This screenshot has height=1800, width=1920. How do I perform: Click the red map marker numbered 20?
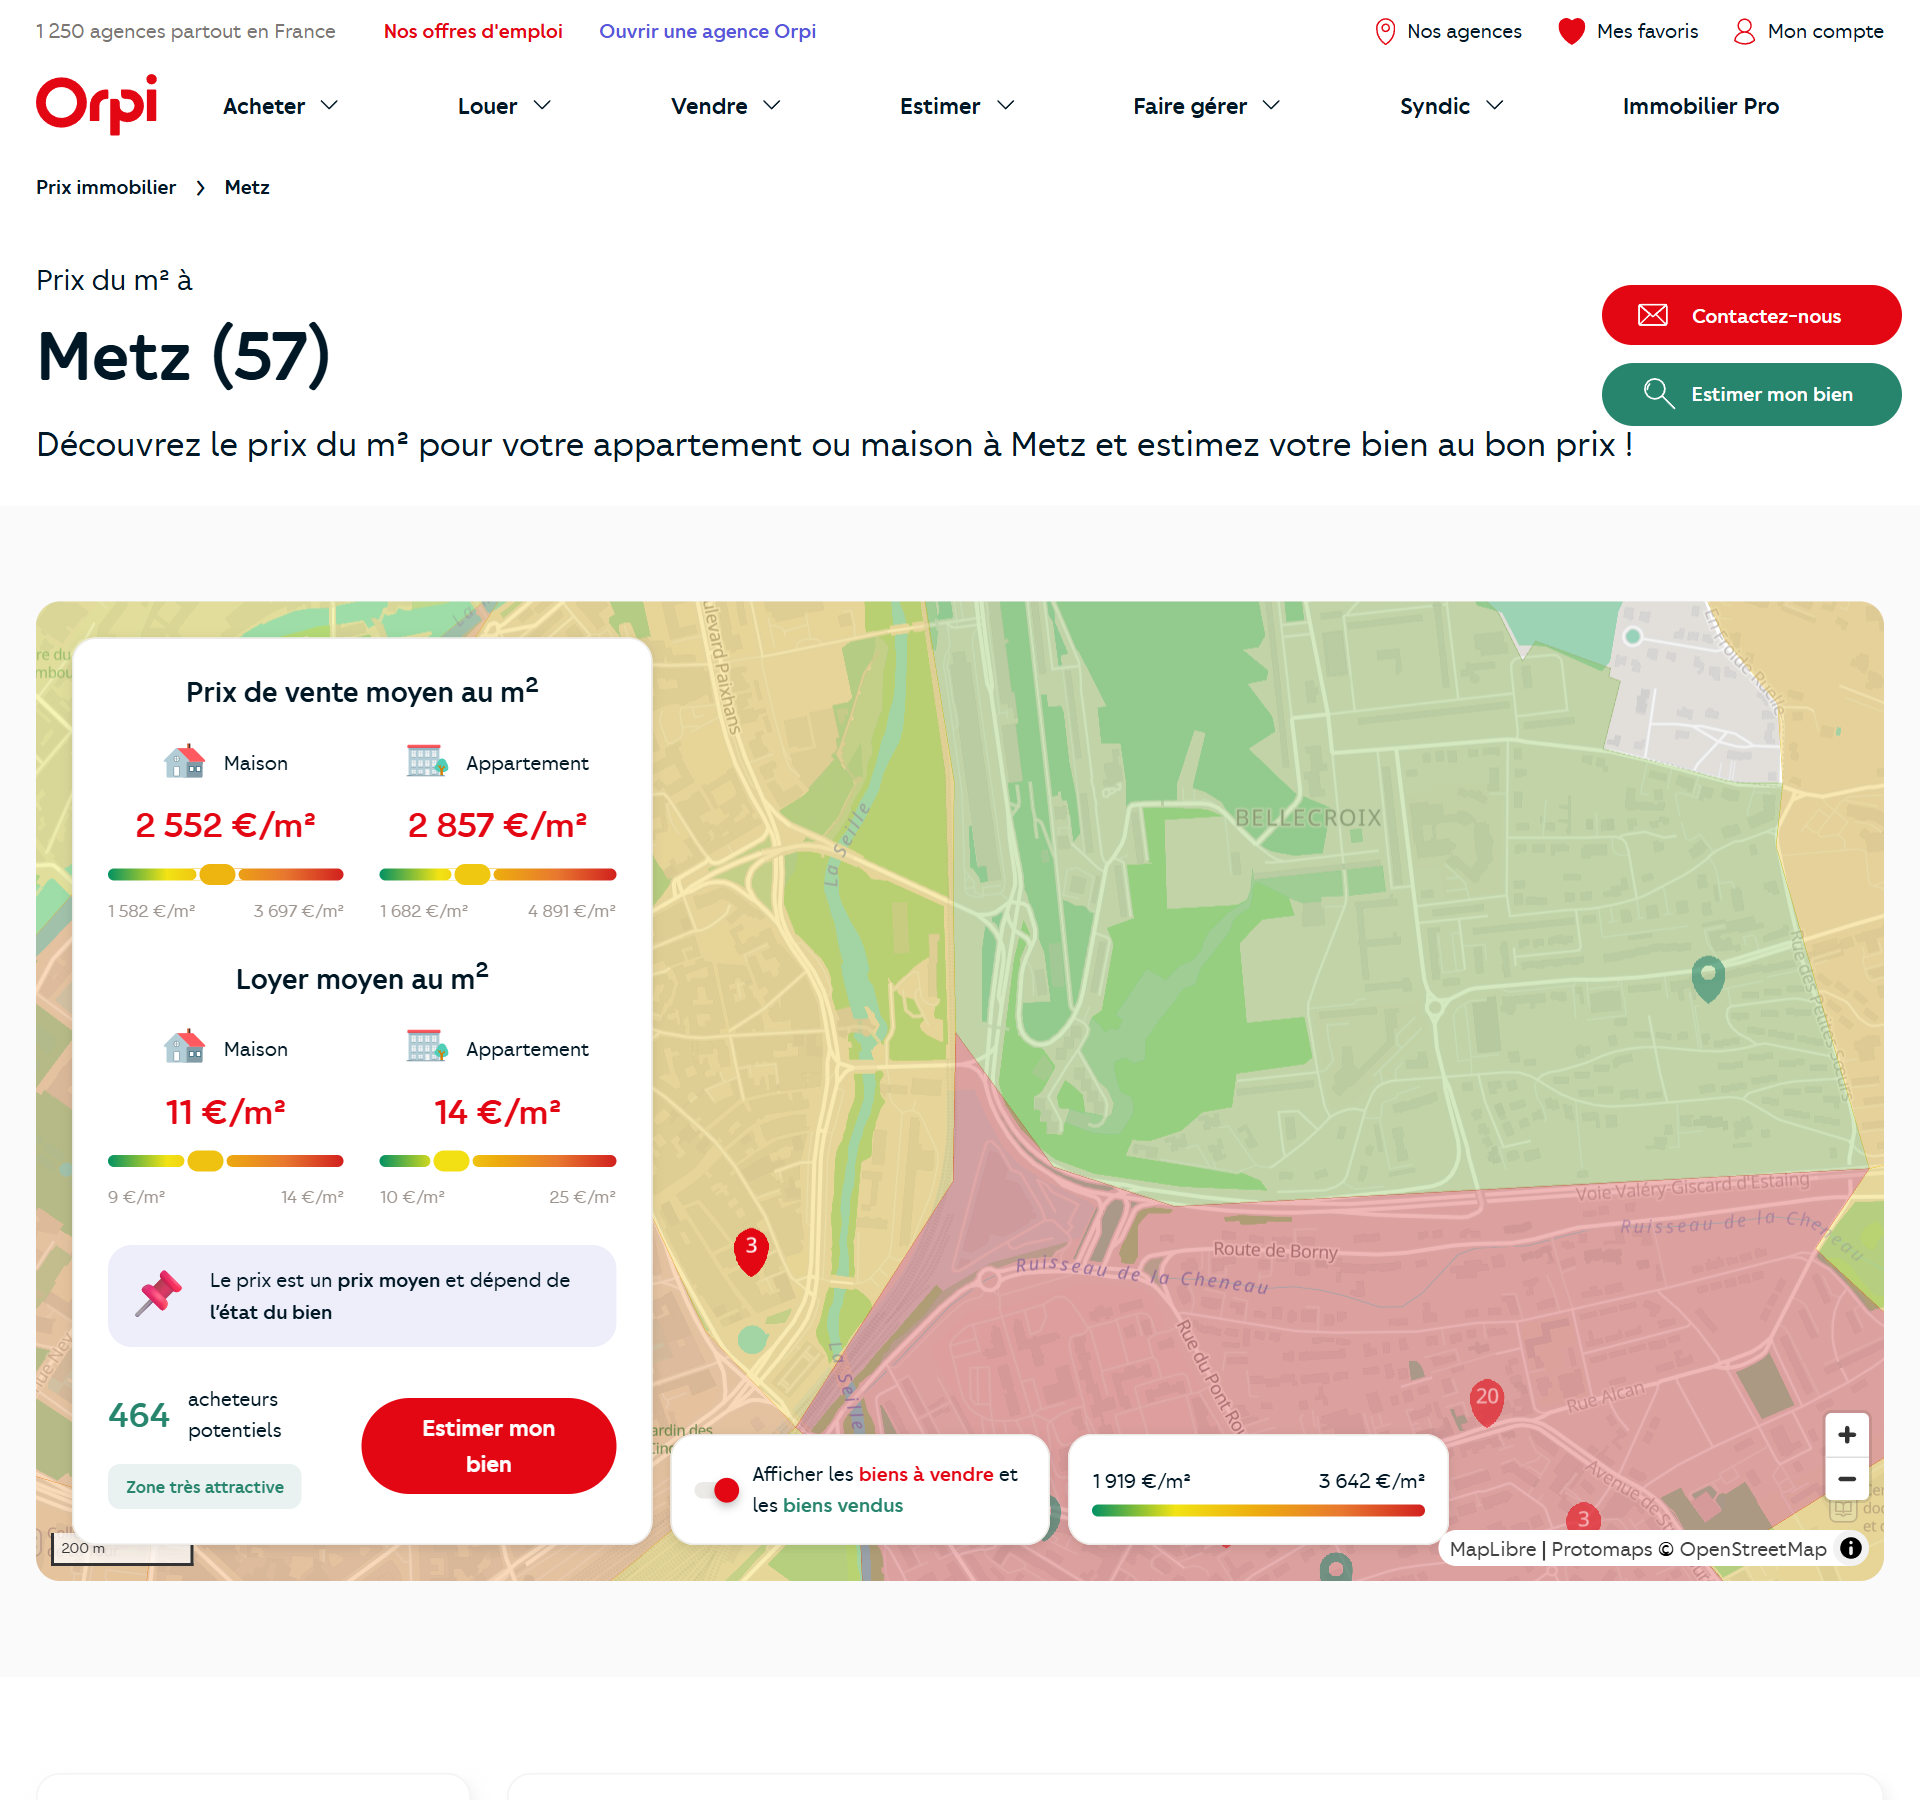click(1487, 1400)
